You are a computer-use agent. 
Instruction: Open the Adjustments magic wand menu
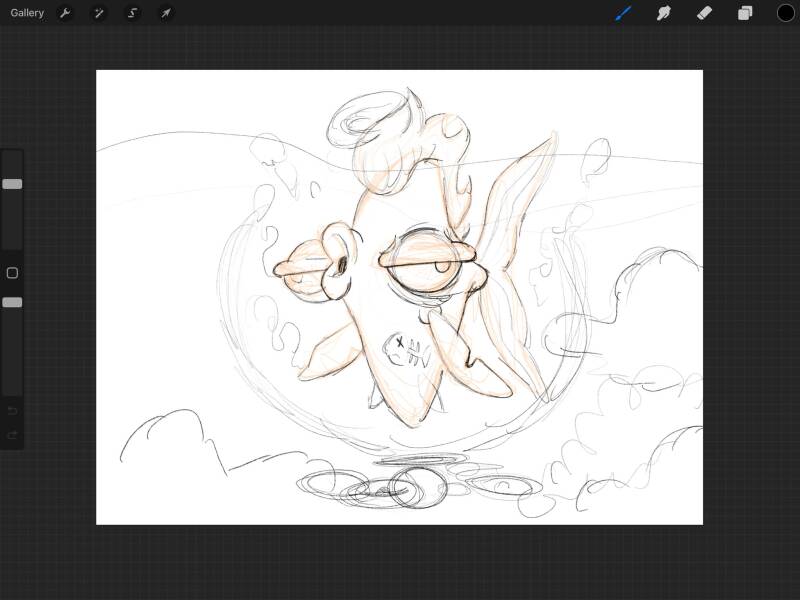click(98, 13)
